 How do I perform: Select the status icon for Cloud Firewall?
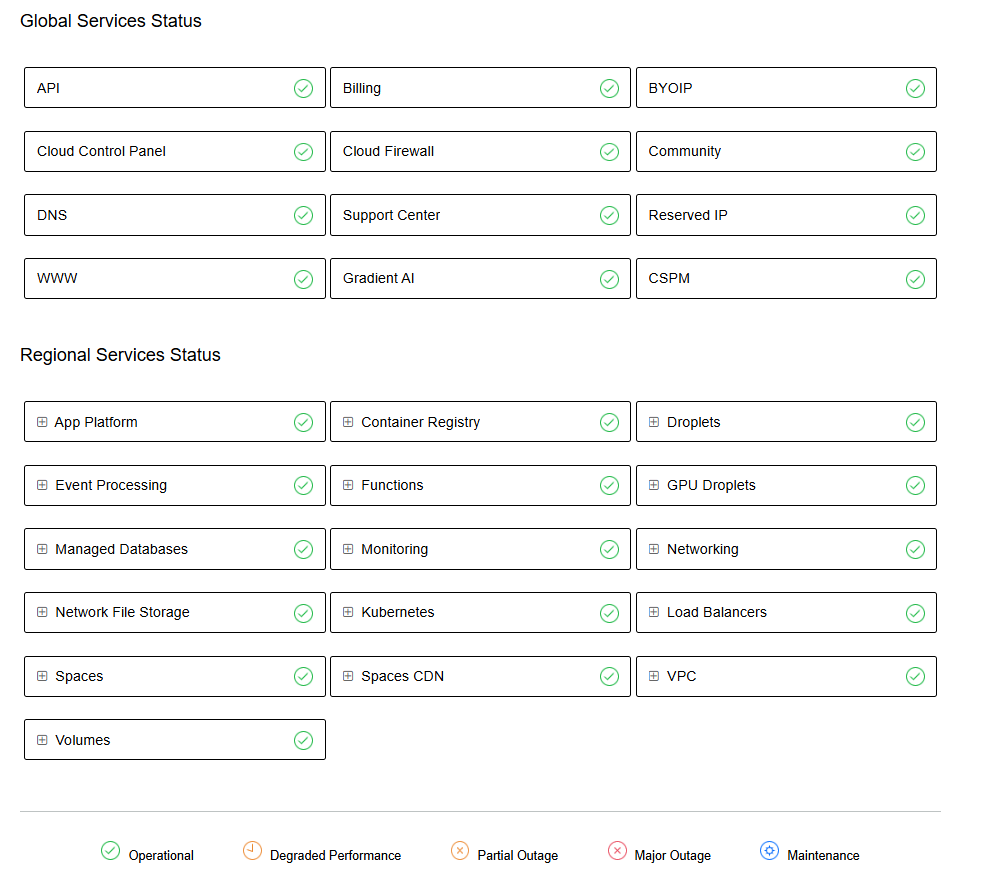pos(609,151)
